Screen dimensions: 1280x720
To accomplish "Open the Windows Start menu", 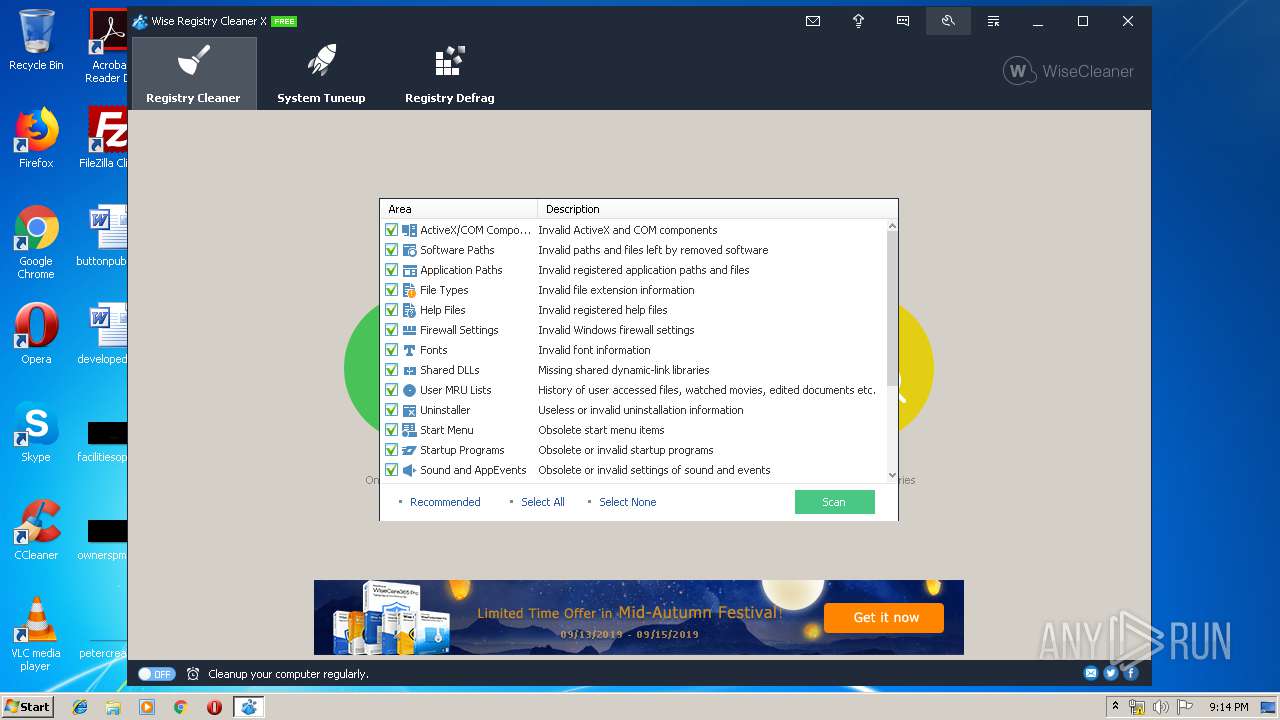I will pos(28,706).
